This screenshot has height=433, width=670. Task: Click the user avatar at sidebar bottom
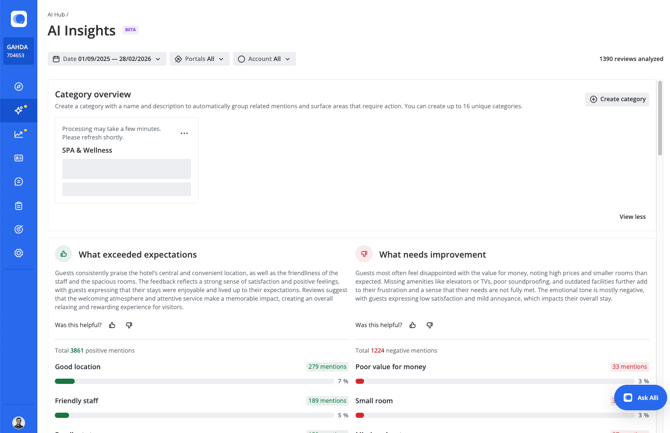[18, 422]
